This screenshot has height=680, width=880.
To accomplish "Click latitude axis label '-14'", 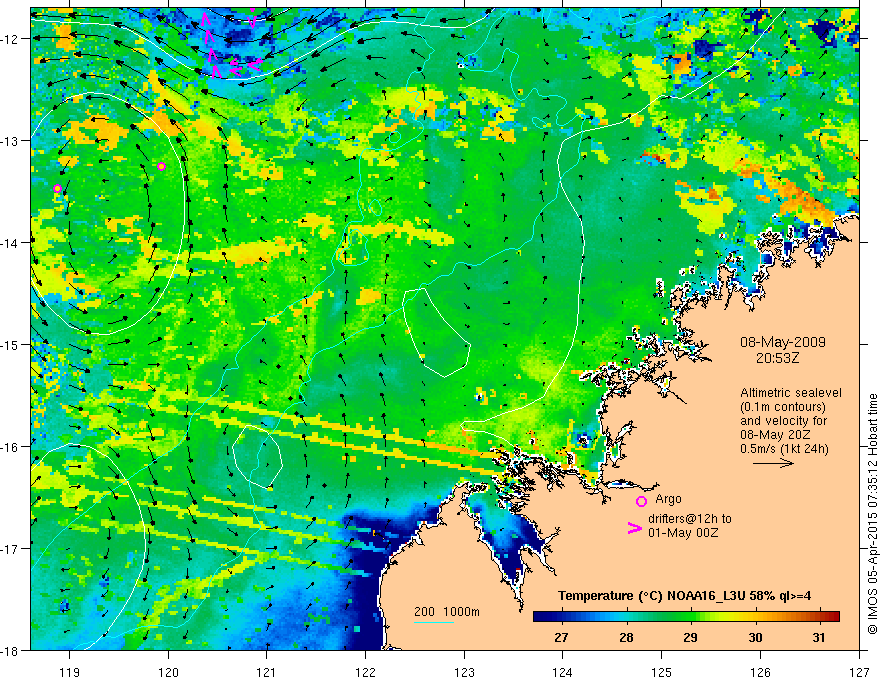I will 10,243.
